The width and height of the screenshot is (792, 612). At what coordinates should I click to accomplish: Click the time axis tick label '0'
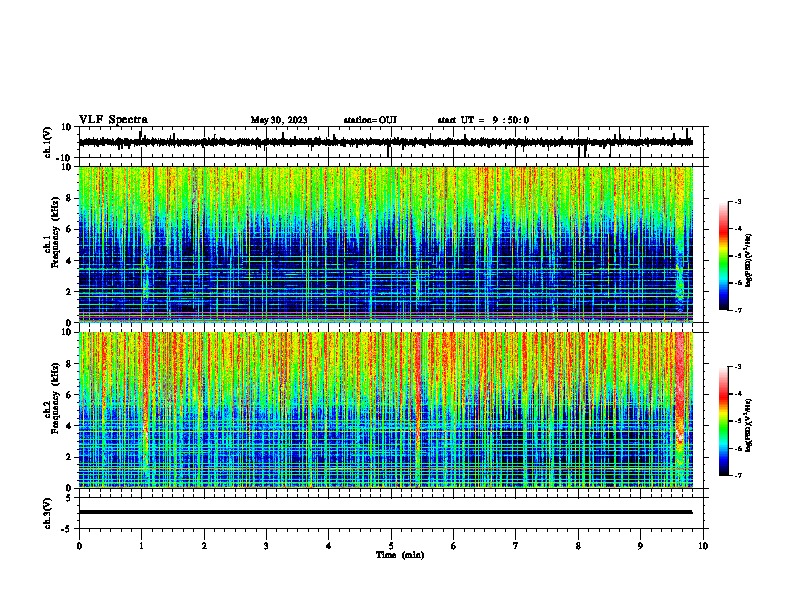[x=79, y=546]
